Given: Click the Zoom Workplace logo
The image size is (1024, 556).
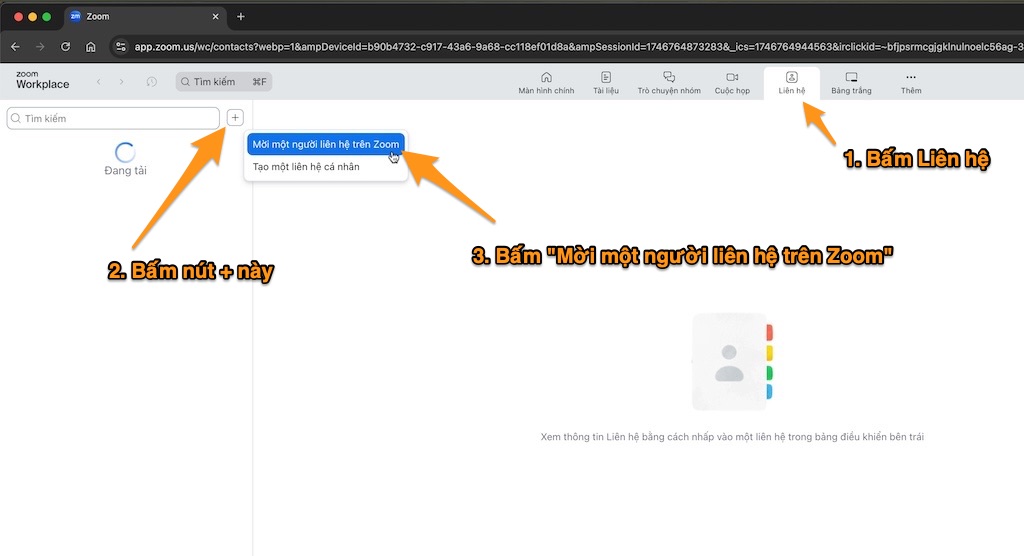Looking at the screenshot, I should 42,80.
